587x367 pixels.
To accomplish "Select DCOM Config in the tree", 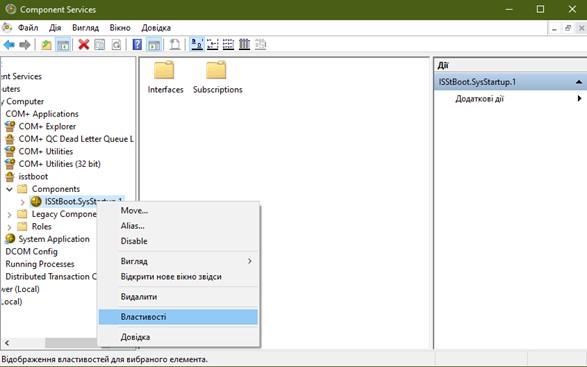I will coord(31,252).
